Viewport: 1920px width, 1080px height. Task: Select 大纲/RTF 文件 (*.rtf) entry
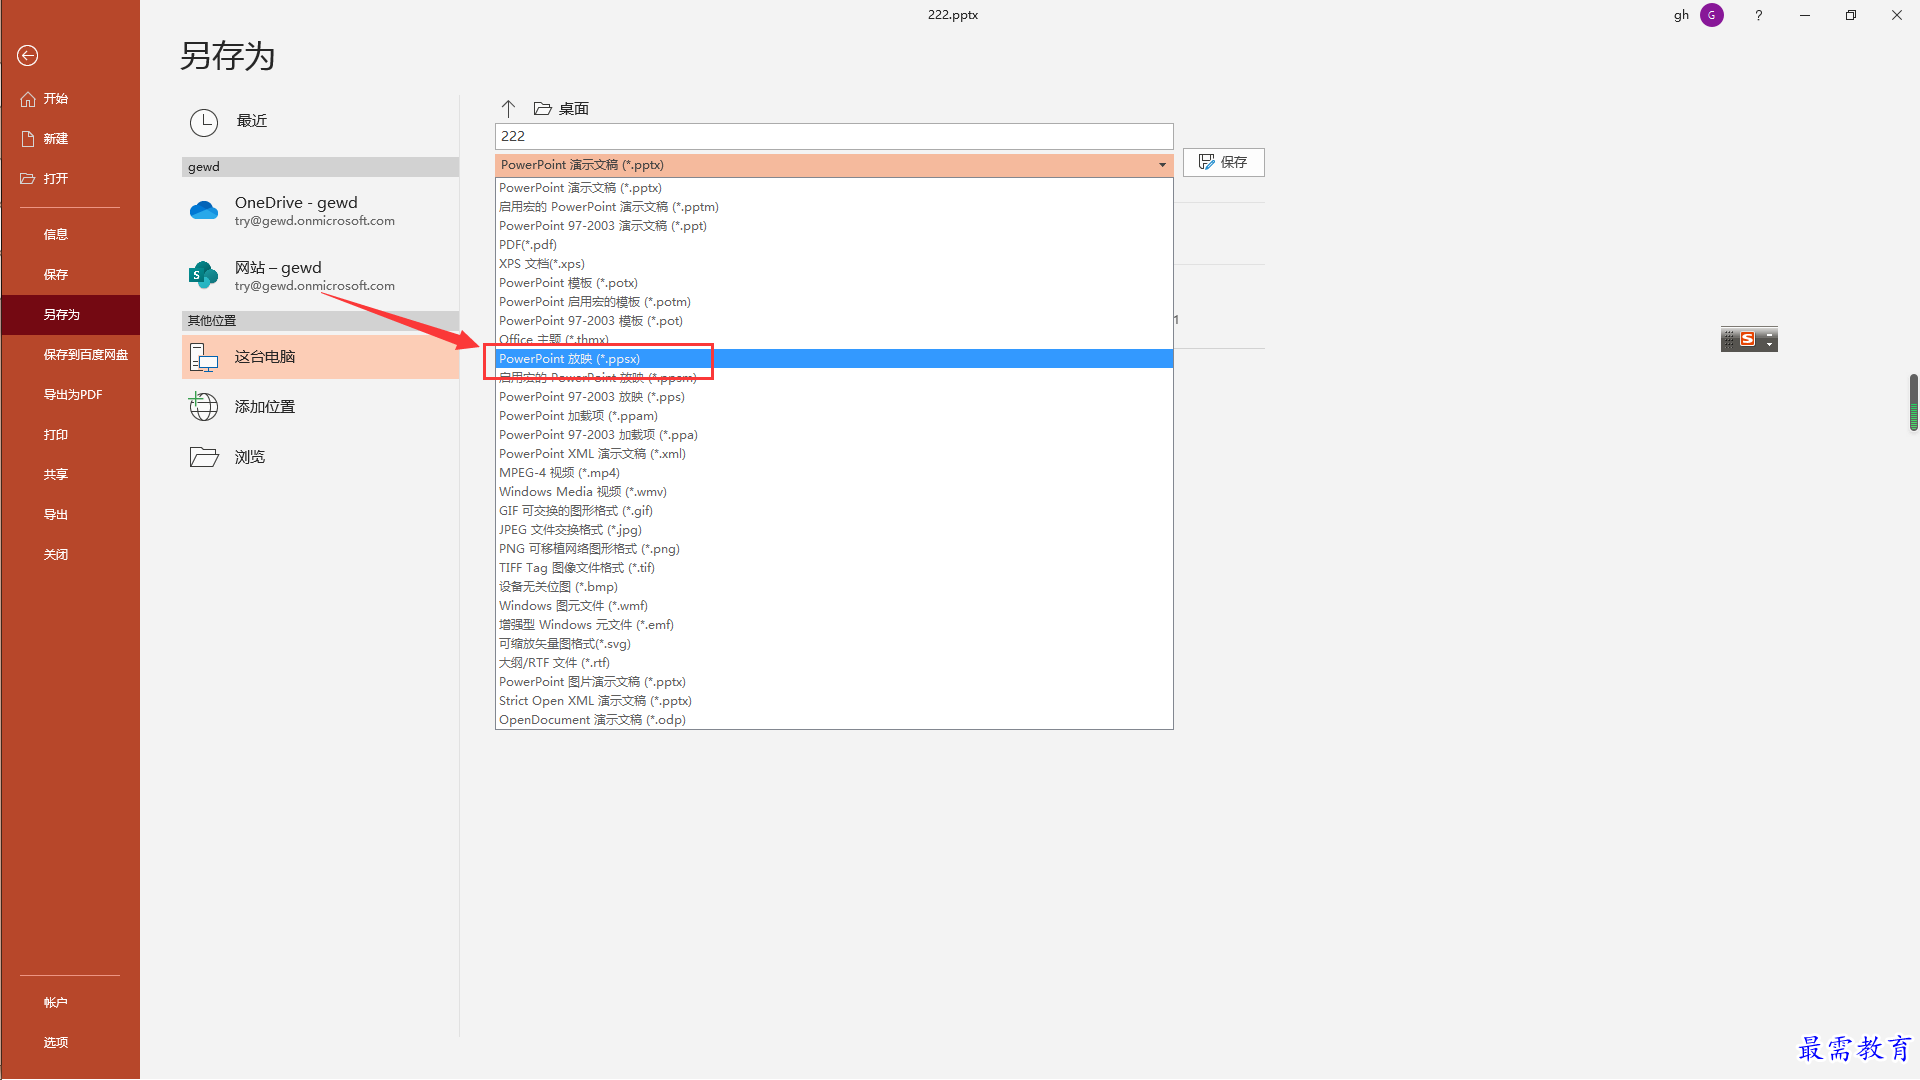click(x=834, y=663)
